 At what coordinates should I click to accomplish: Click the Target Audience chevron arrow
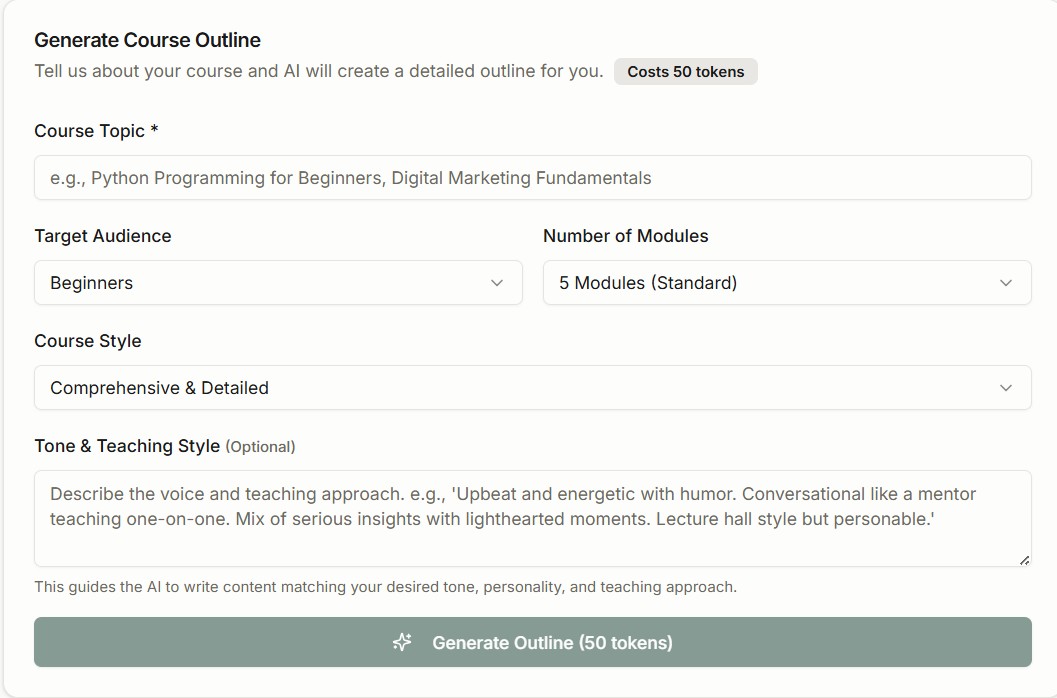tap(497, 283)
